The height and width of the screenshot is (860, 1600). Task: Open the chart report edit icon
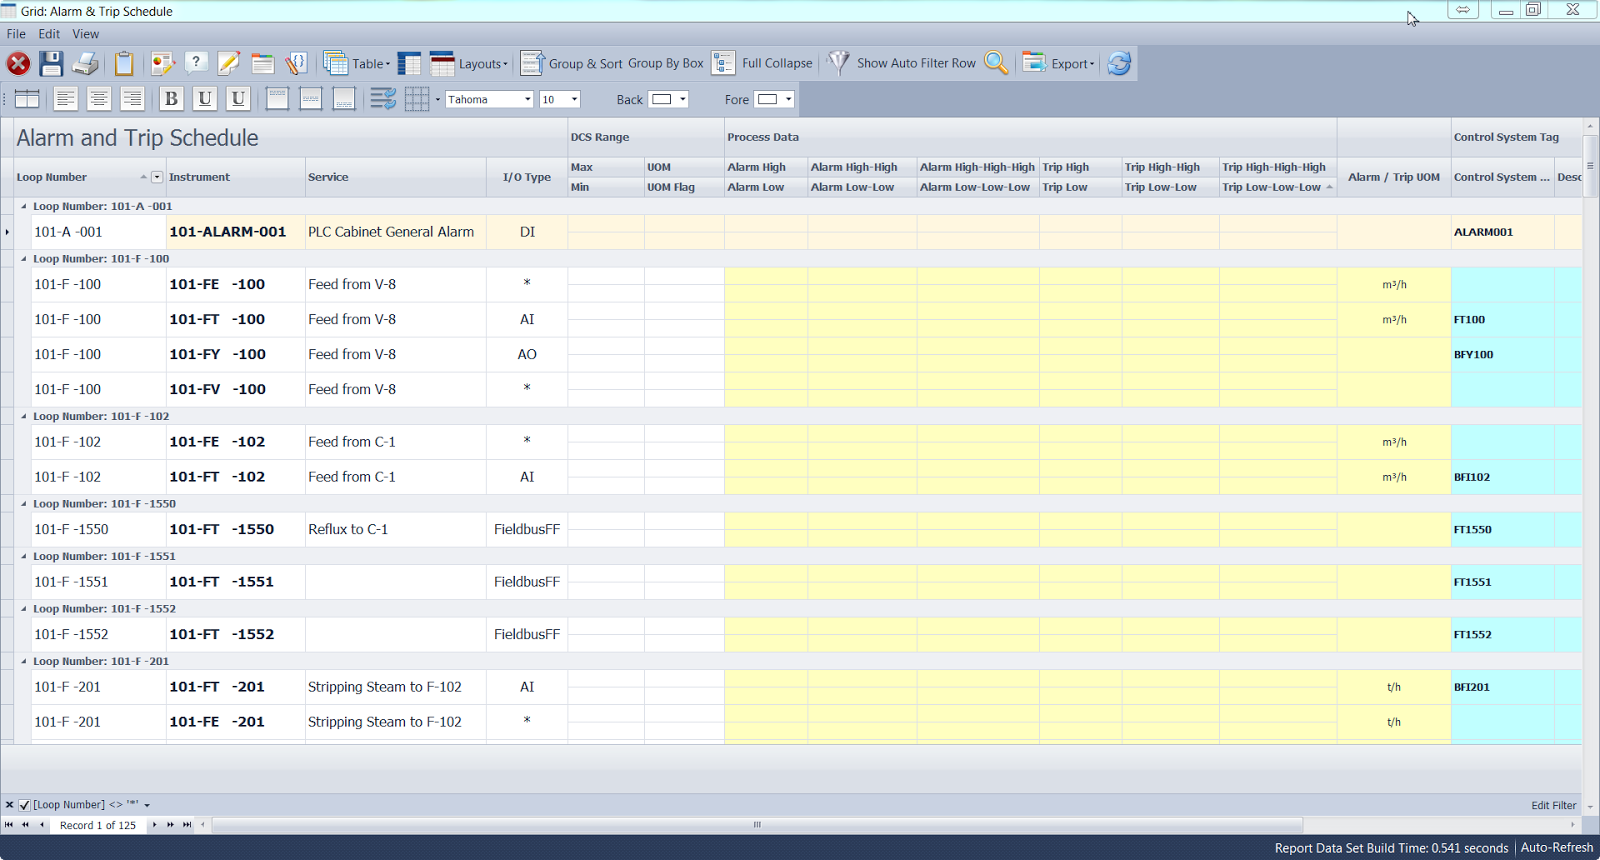[162, 64]
